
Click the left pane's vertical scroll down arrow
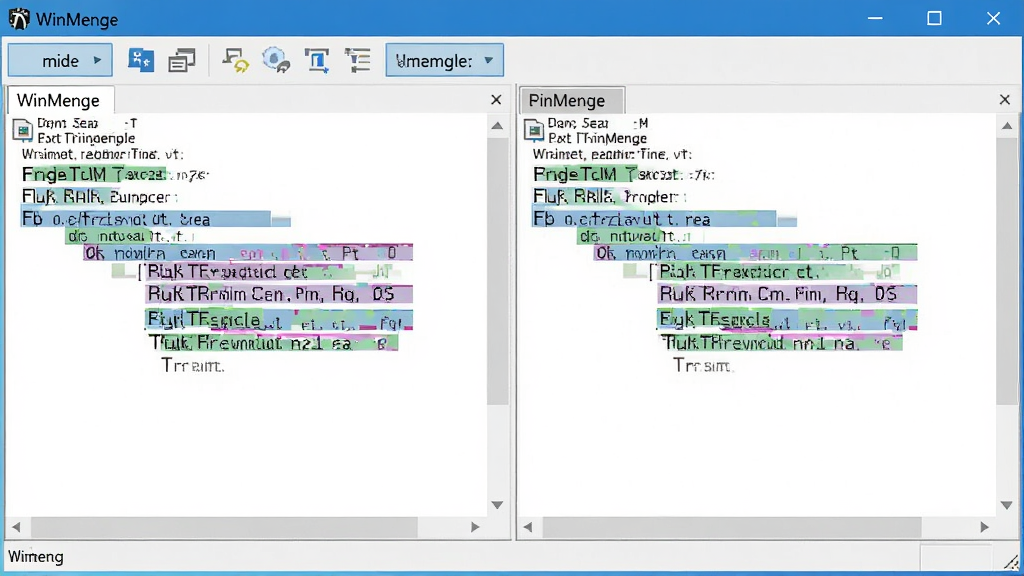click(497, 505)
